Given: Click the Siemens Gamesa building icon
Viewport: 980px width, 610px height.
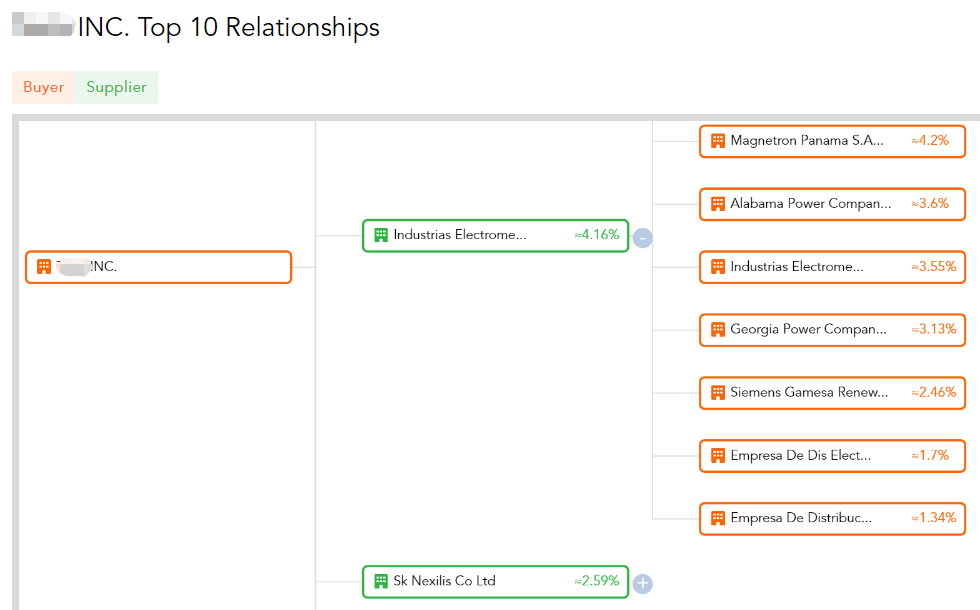Looking at the screenshot, I should click(x=718, y=392).
